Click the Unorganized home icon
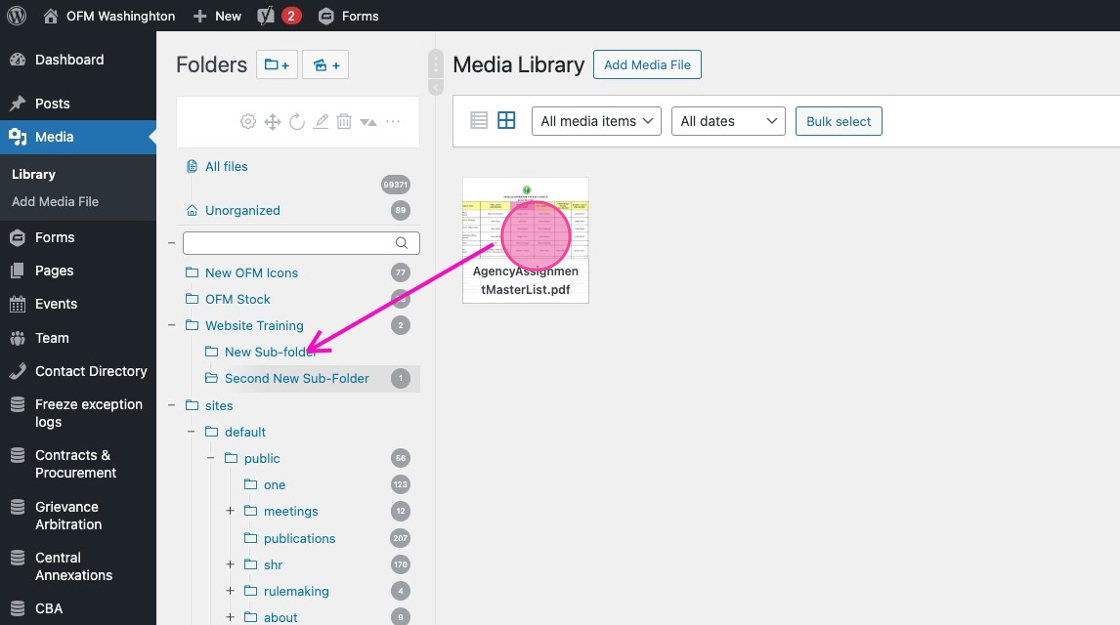Image resolution: width=1120 pixels, height=625 pixels. (191, 211)
